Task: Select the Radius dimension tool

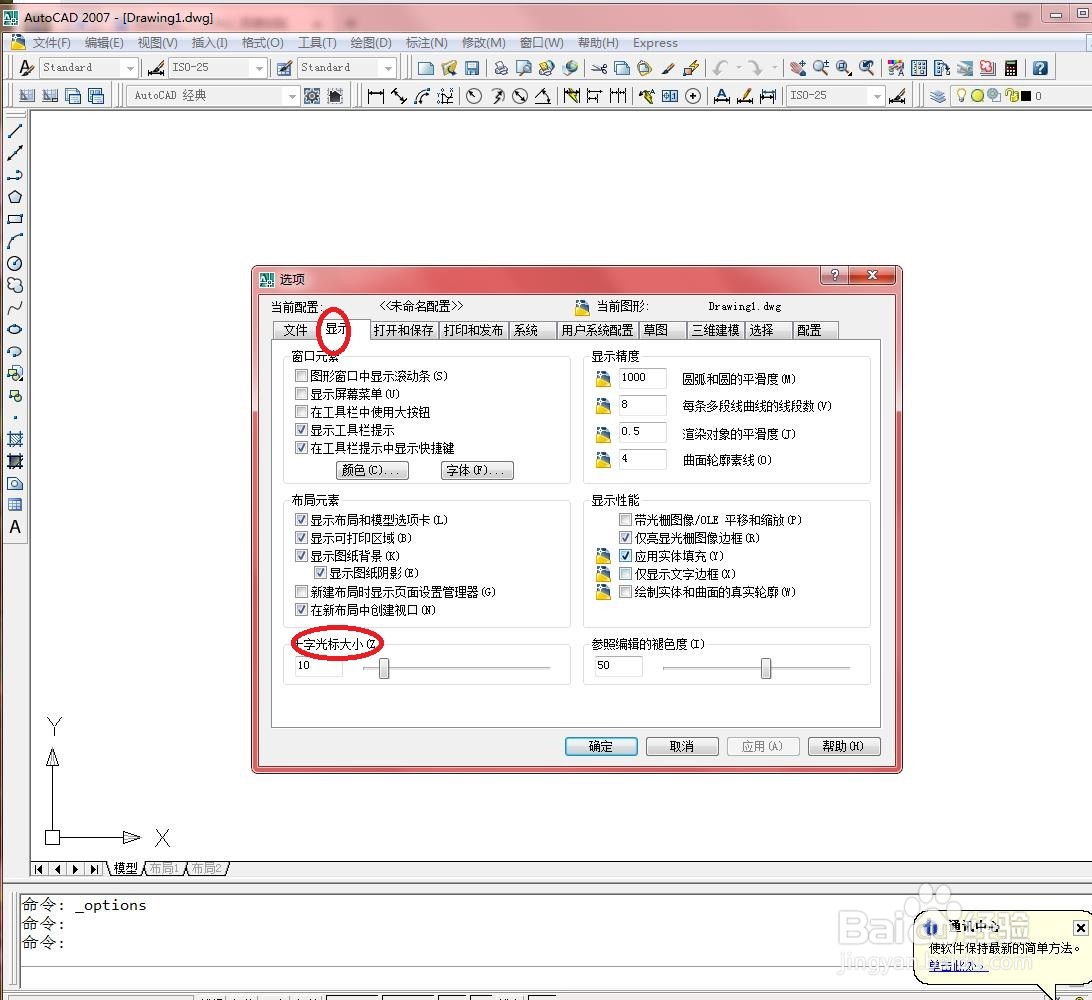Action: tap(474, 95)
